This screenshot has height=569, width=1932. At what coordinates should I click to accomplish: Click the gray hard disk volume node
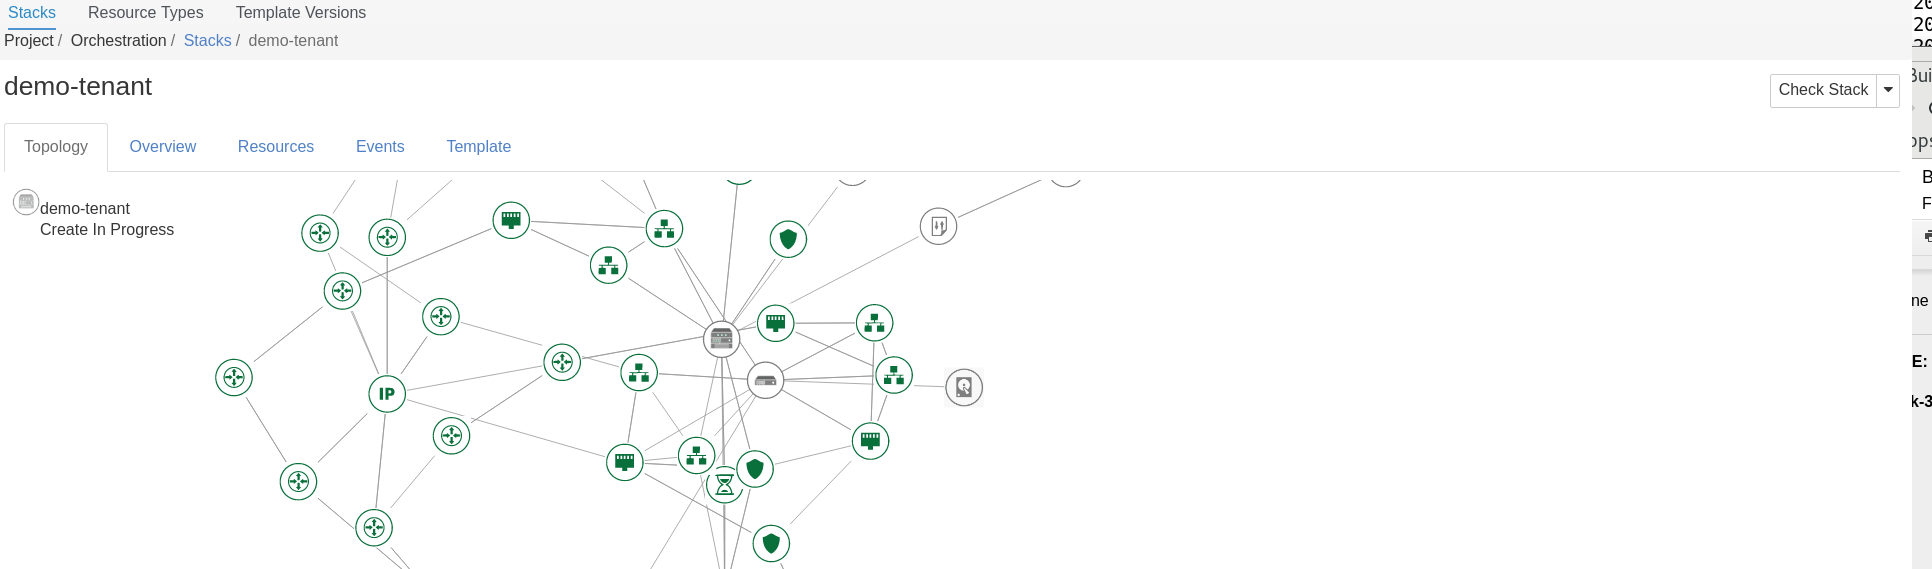964,387
